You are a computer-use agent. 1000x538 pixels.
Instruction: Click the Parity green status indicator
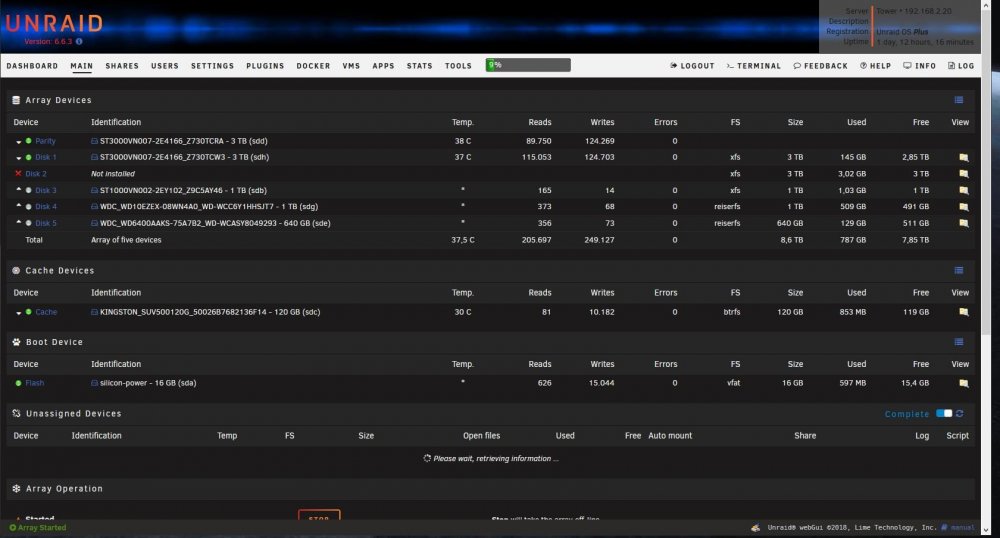[28, 141]
